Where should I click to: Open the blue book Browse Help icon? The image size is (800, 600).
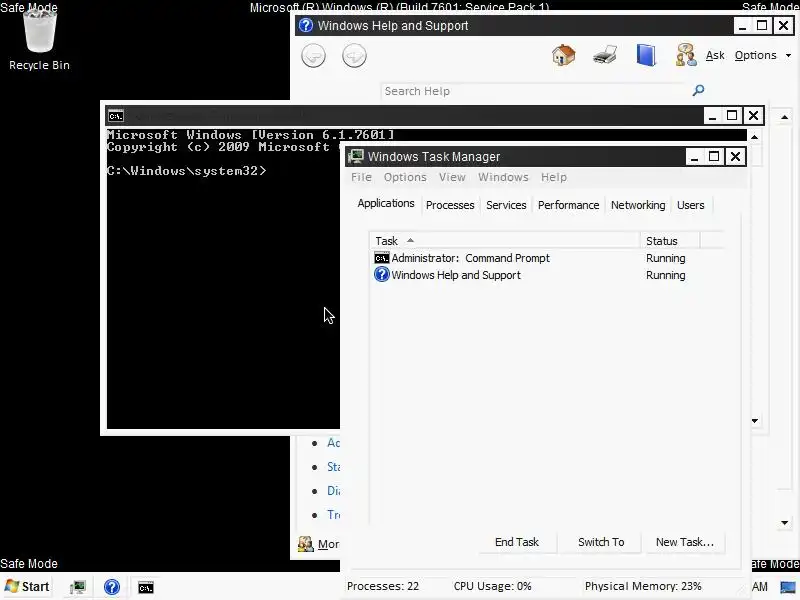[x=646, y=55]
